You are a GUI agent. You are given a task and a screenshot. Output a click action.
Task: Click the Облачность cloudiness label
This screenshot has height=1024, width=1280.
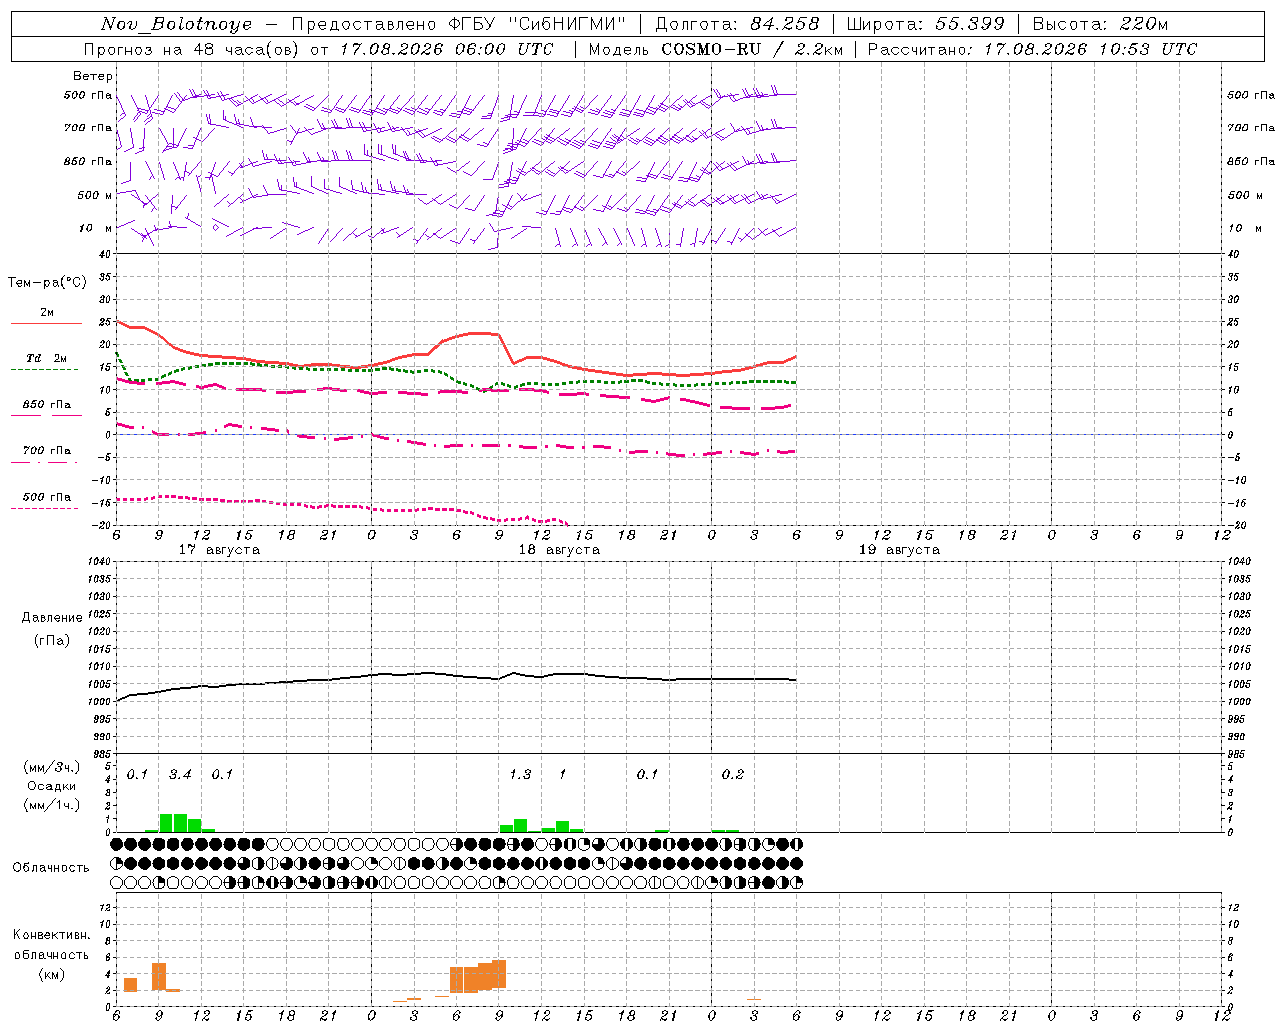[x=51, y=867]
